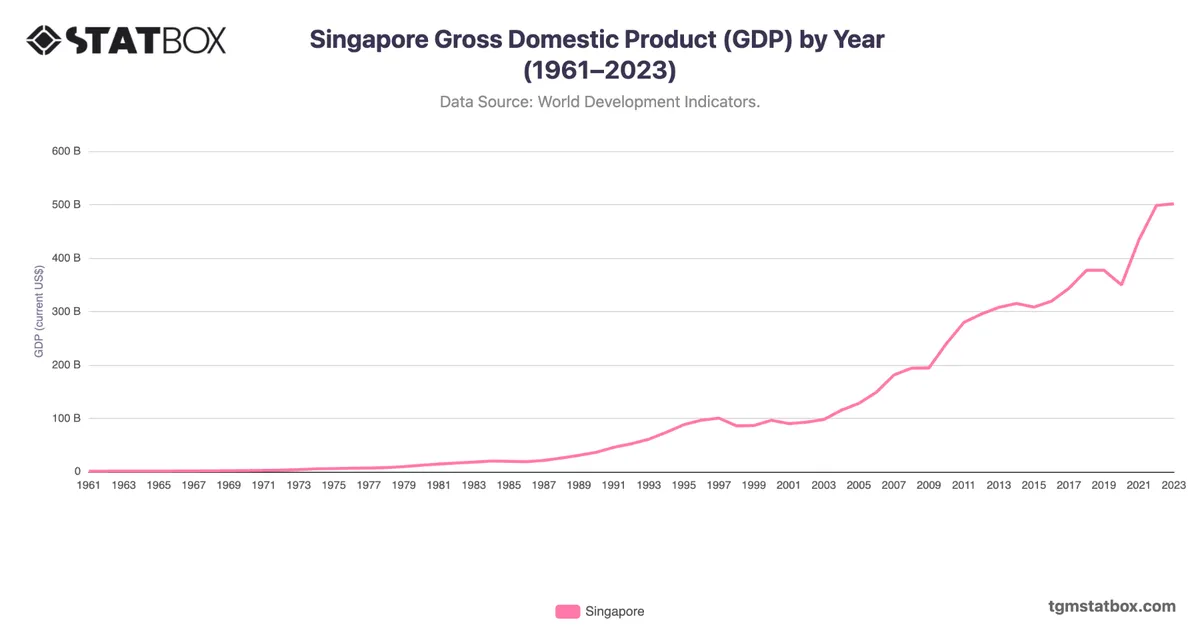Click the 2017 x-axis year label
The width and height of the screenshot is (1200, 628).
click(x=1069, y=485)
